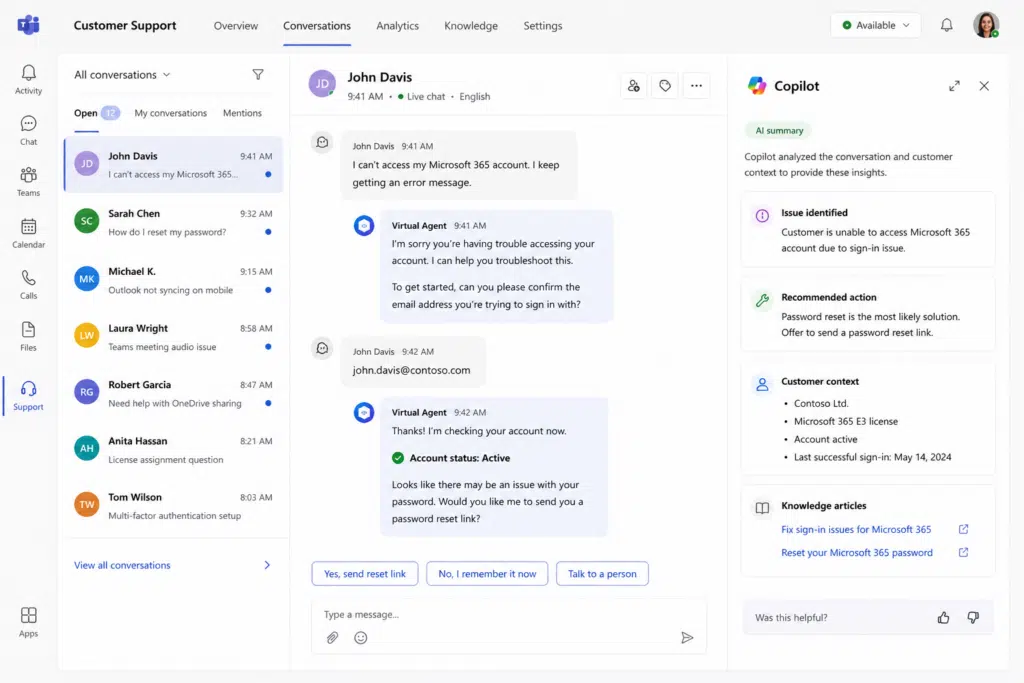Open the Settings tab
Image resolution: width=1024 pixels, height=683 pixels.
click(x=543, y=25)
